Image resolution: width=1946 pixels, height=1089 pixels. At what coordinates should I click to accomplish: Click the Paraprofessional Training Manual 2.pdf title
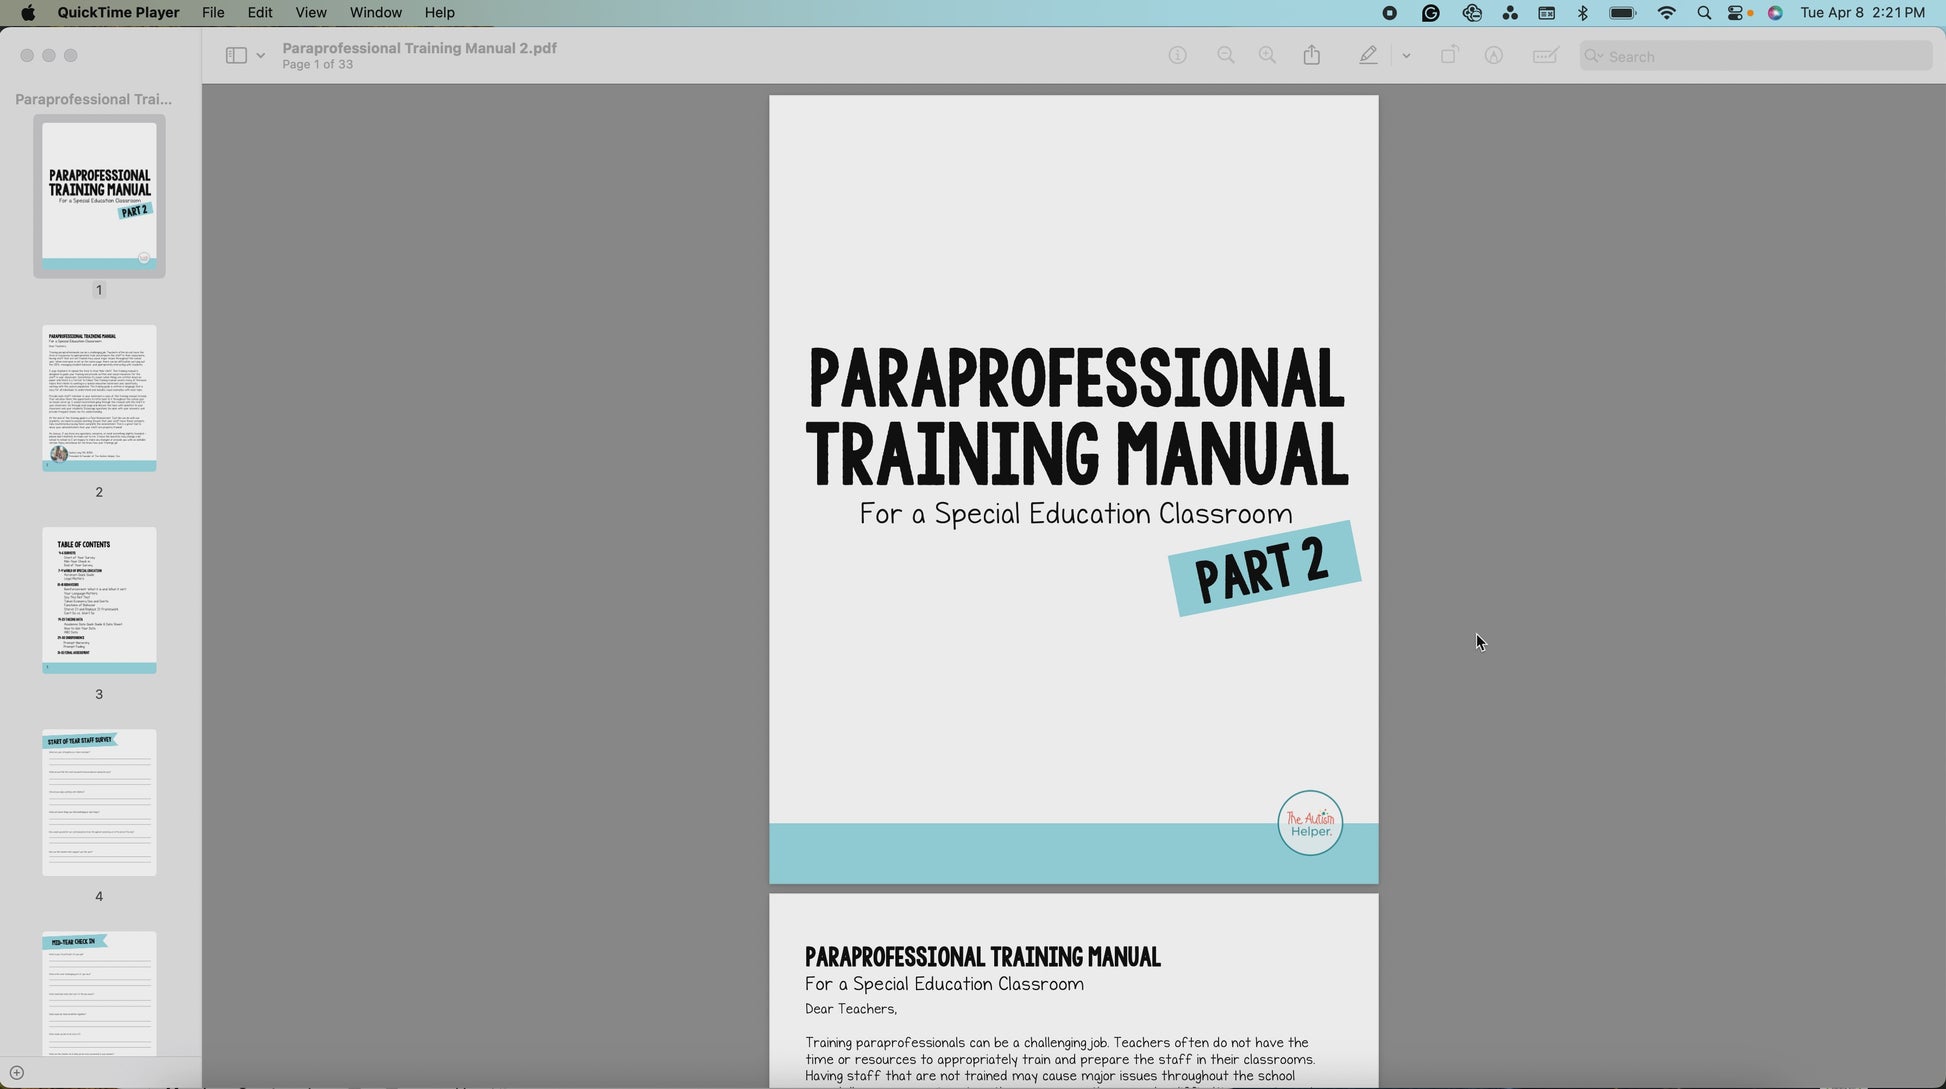(x=419, y=48)
